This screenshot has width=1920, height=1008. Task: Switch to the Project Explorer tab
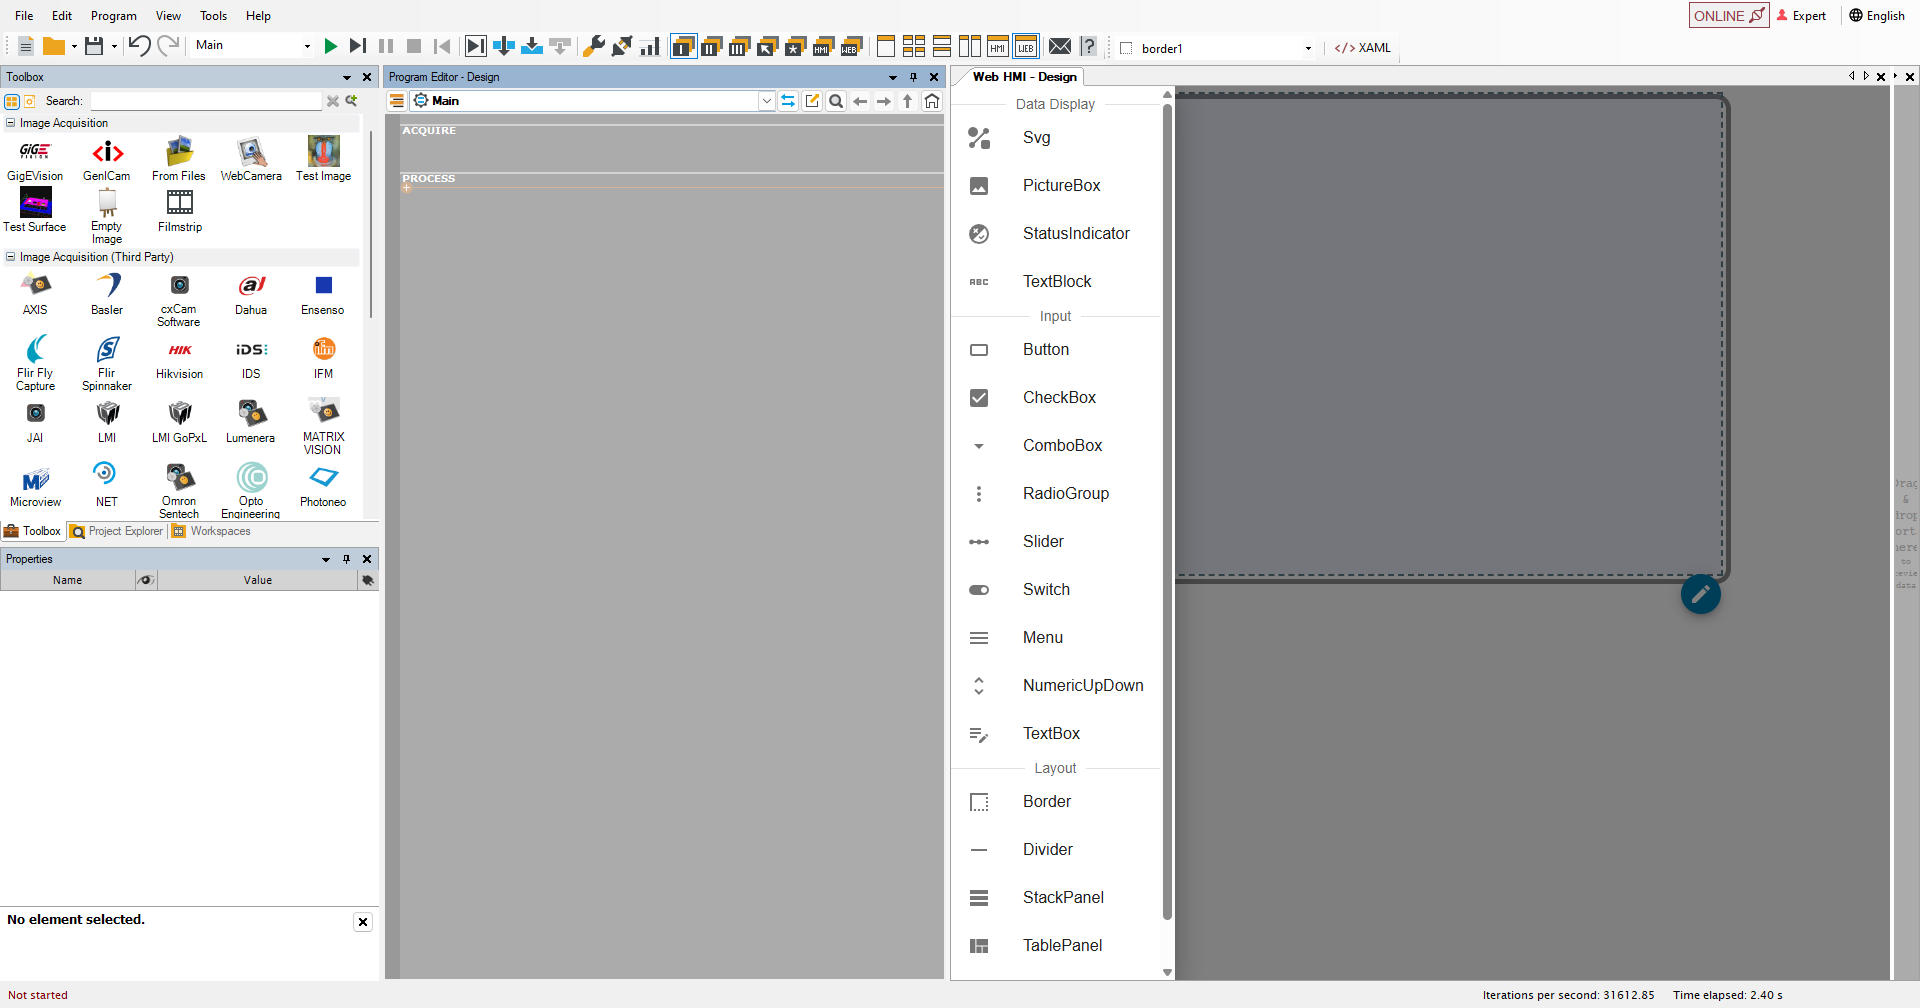click(117, 531)
